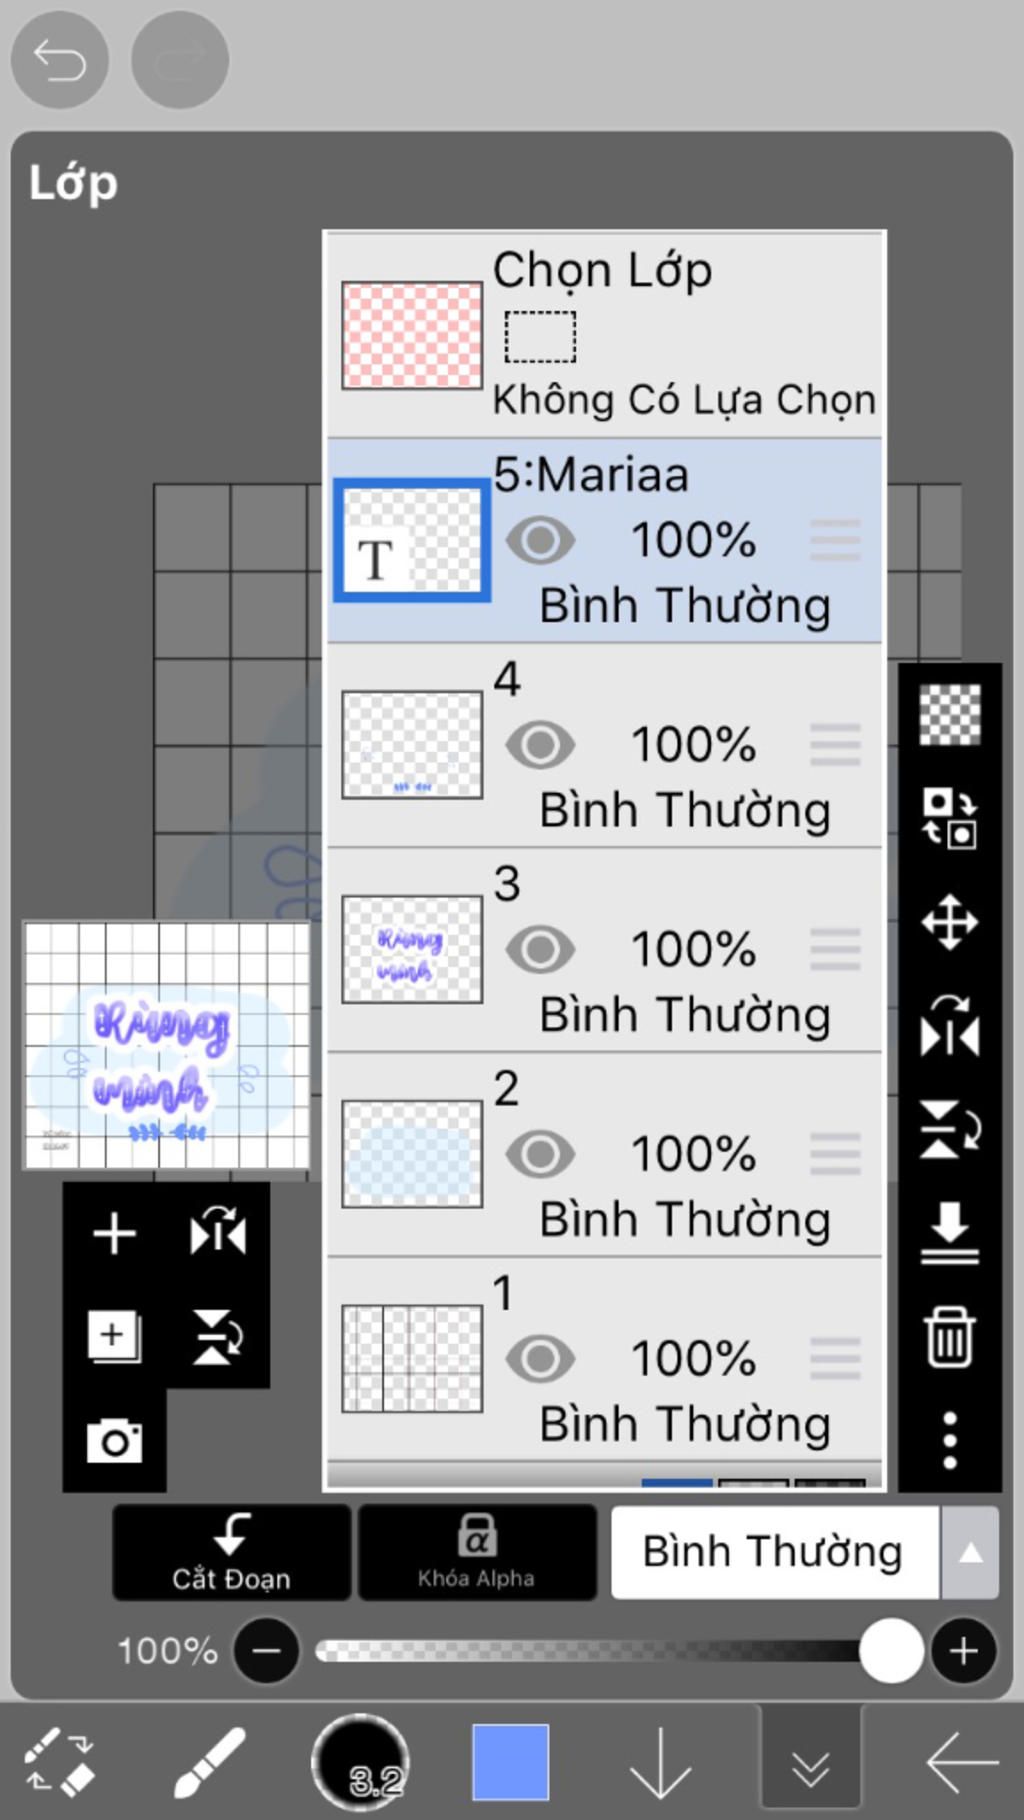Hide layer 1 with its eye icon

click(540, 1359)
